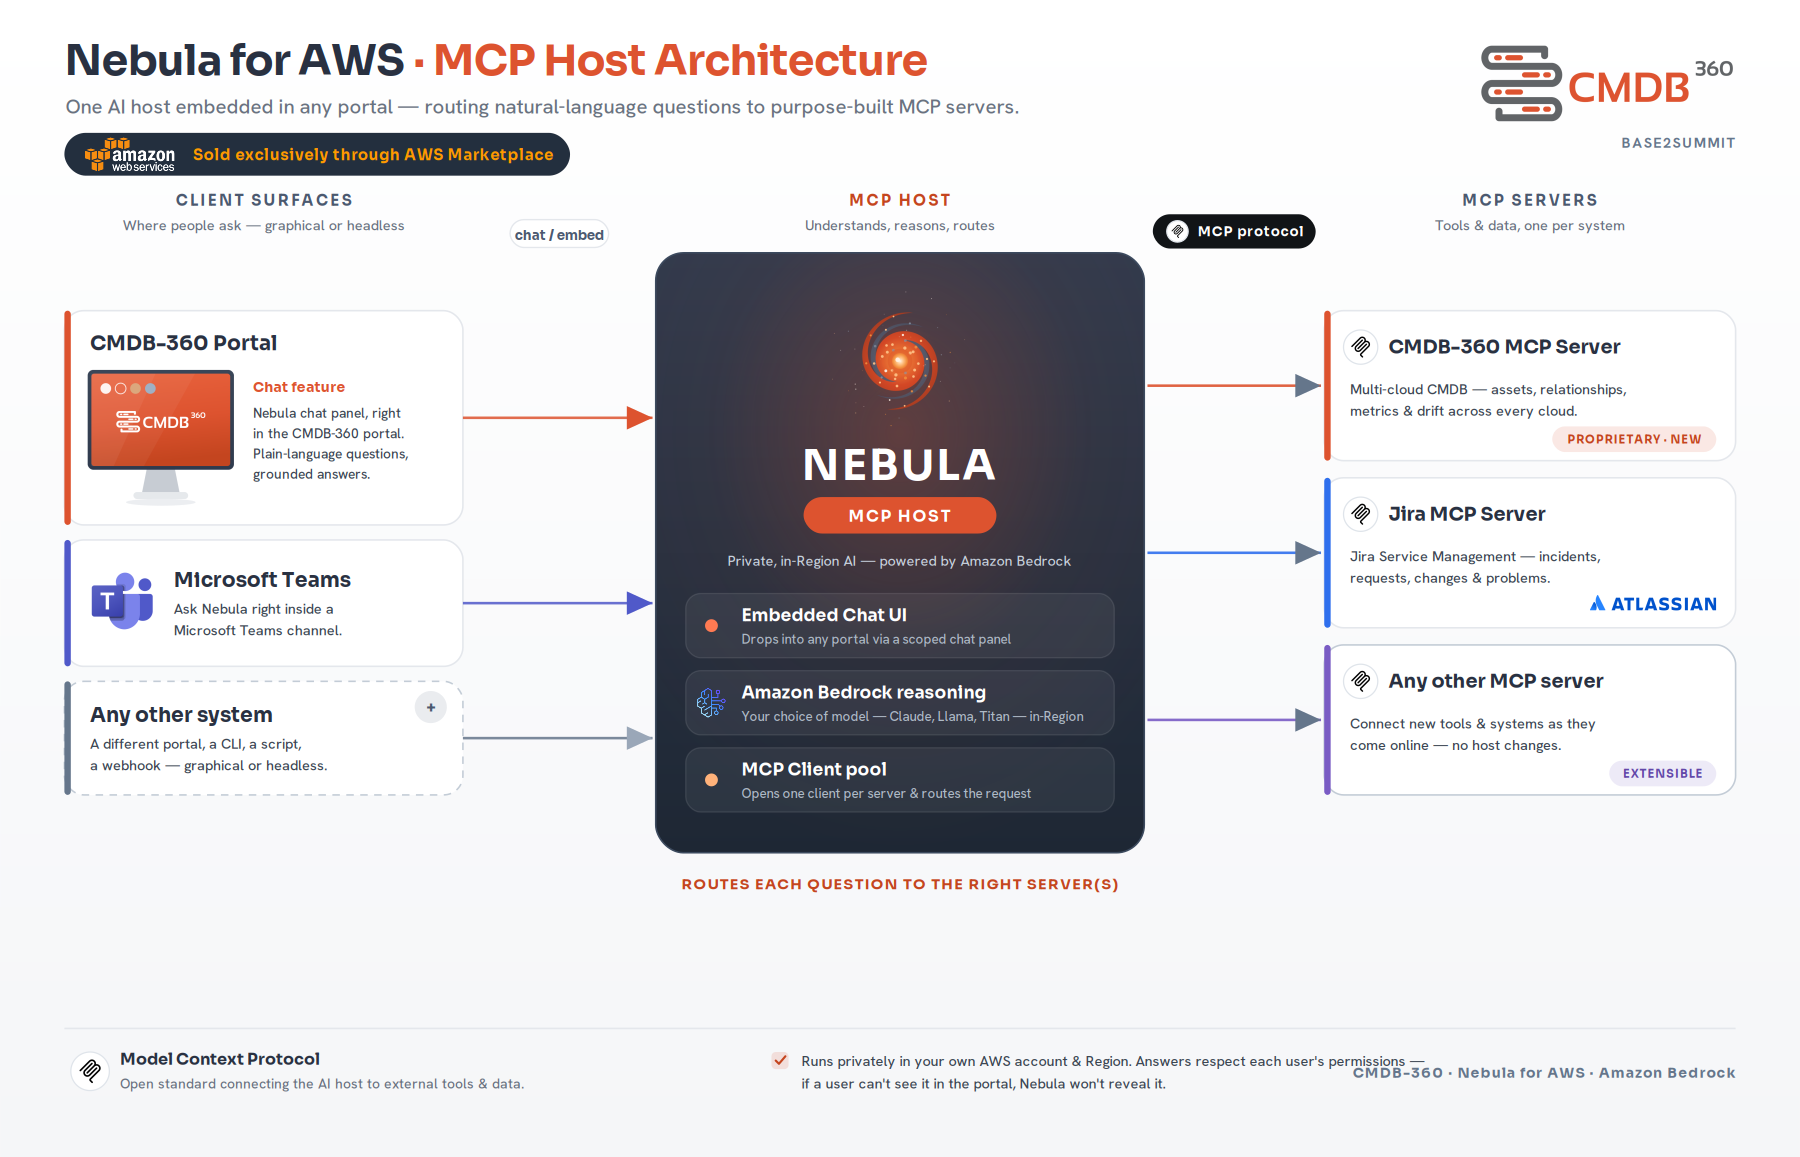
Task: Click Private, in-Region AI powered by Amazon Bedrock text
Action: 899,561
